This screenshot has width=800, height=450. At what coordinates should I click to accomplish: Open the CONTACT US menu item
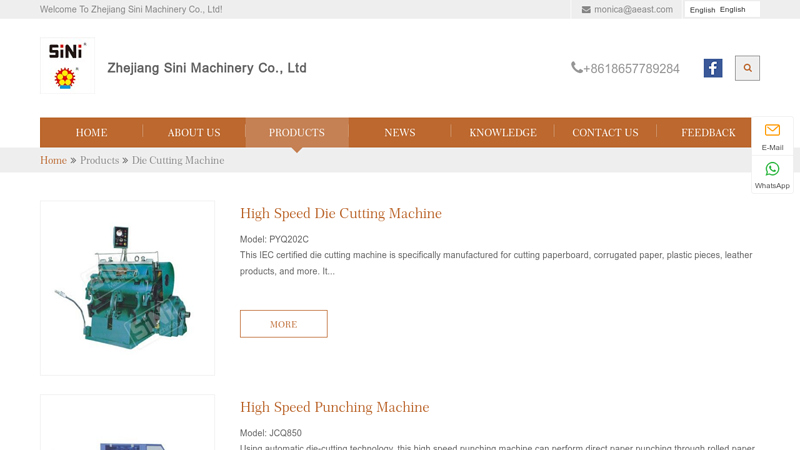coord(605,133)
